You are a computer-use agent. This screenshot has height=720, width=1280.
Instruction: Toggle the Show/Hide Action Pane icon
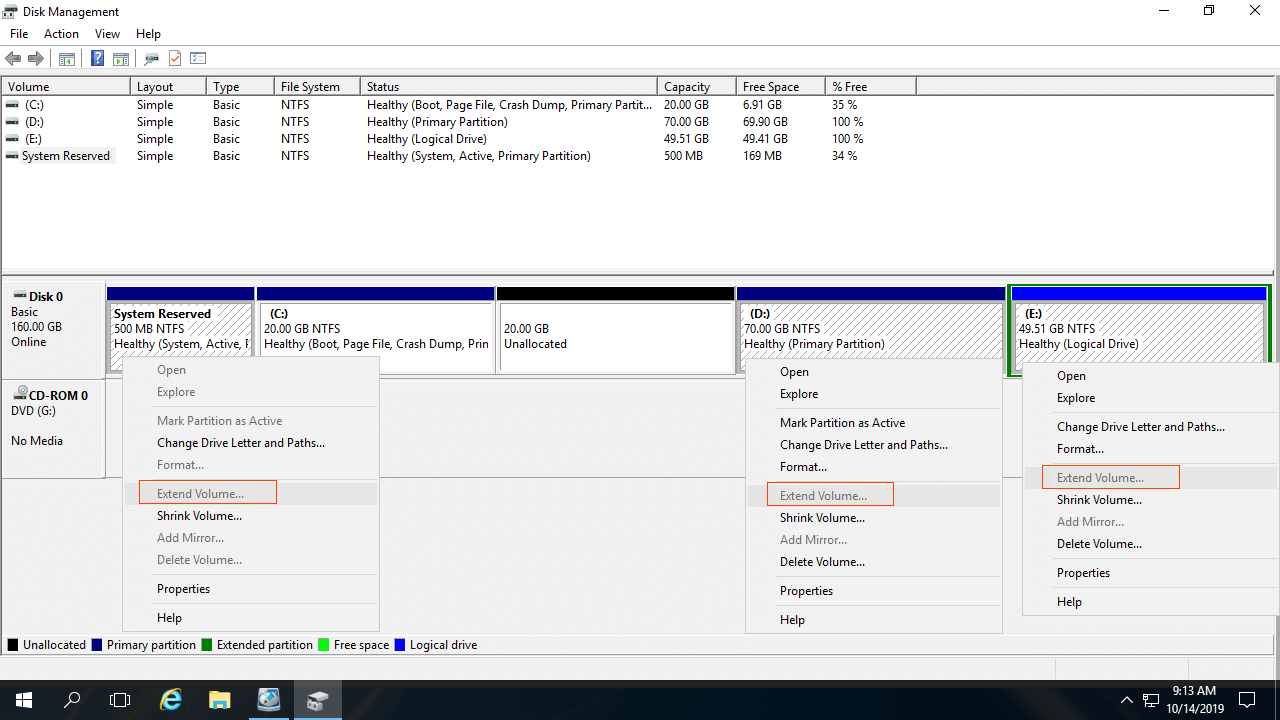pyautogui.click(x=120, y=58)
